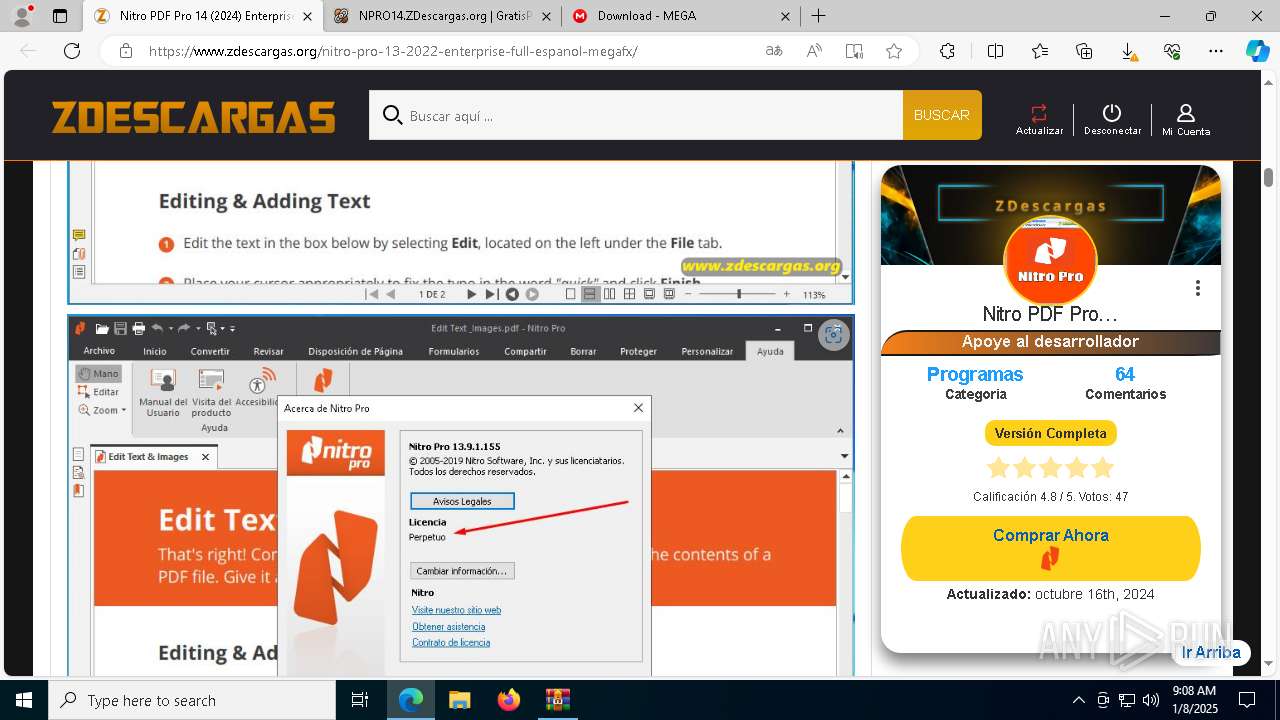Click the Calificación 4.8 / 5 text
Image resolution: width=1280 pixels, height=720 pixels.
point(1050,497)
